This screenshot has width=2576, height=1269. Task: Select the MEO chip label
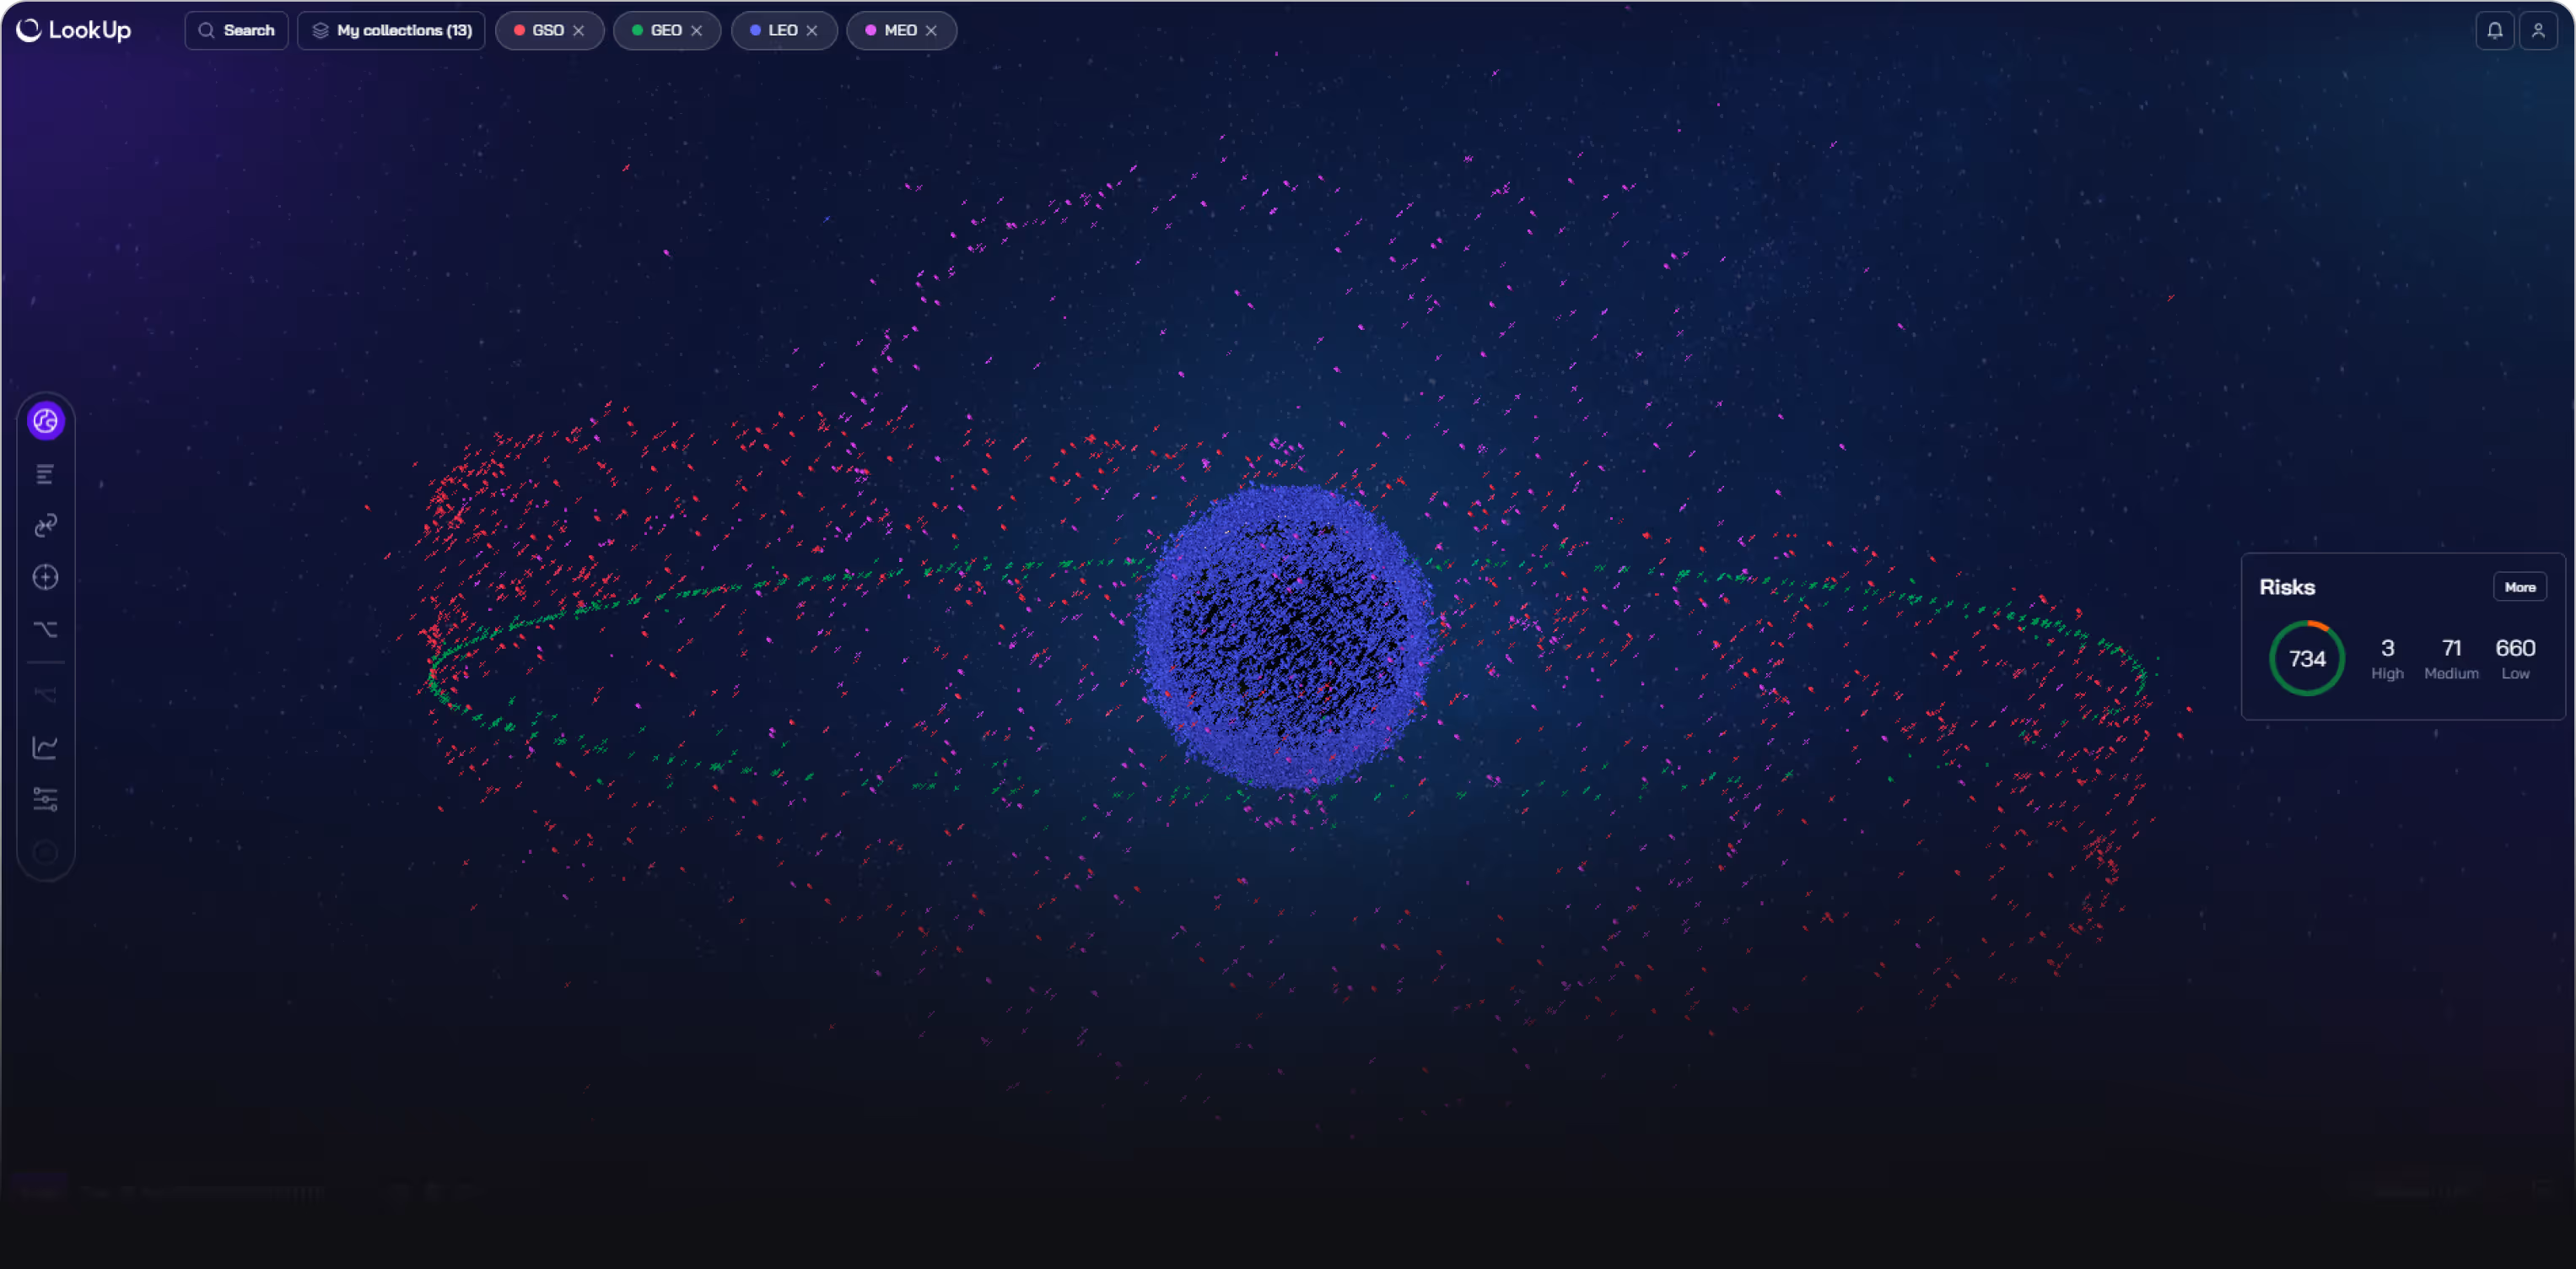(x=900, y=30)
